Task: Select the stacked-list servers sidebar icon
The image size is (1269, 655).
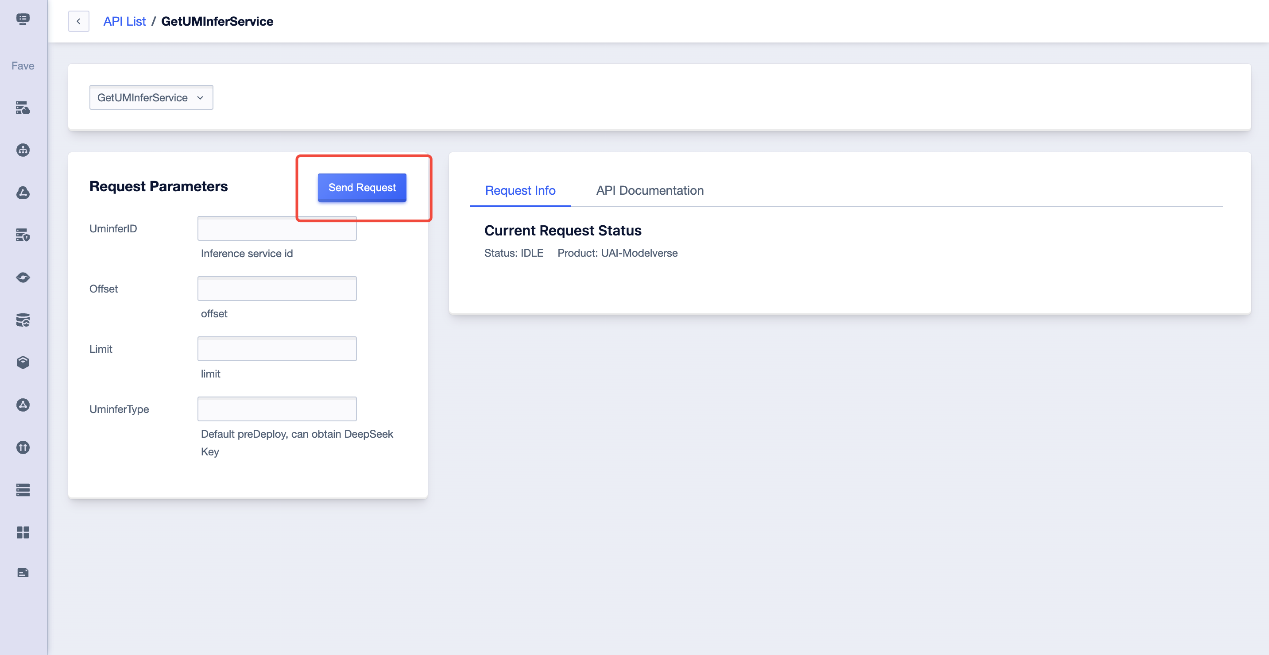Action: click(x=22, y=489)
